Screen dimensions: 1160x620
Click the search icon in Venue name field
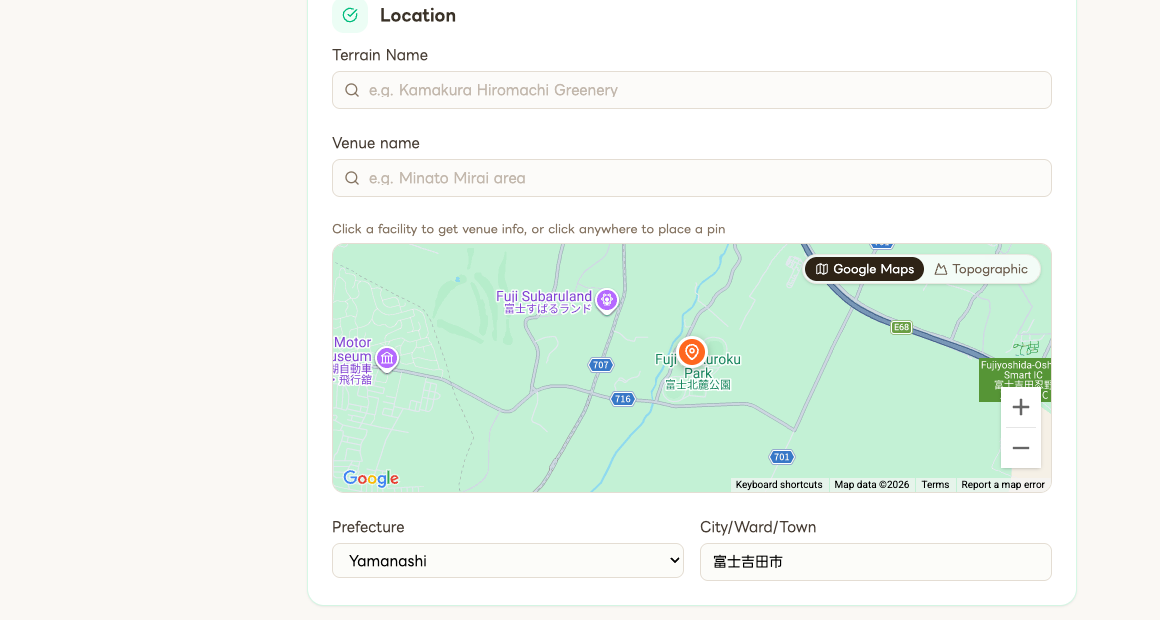tap(352, 178)
